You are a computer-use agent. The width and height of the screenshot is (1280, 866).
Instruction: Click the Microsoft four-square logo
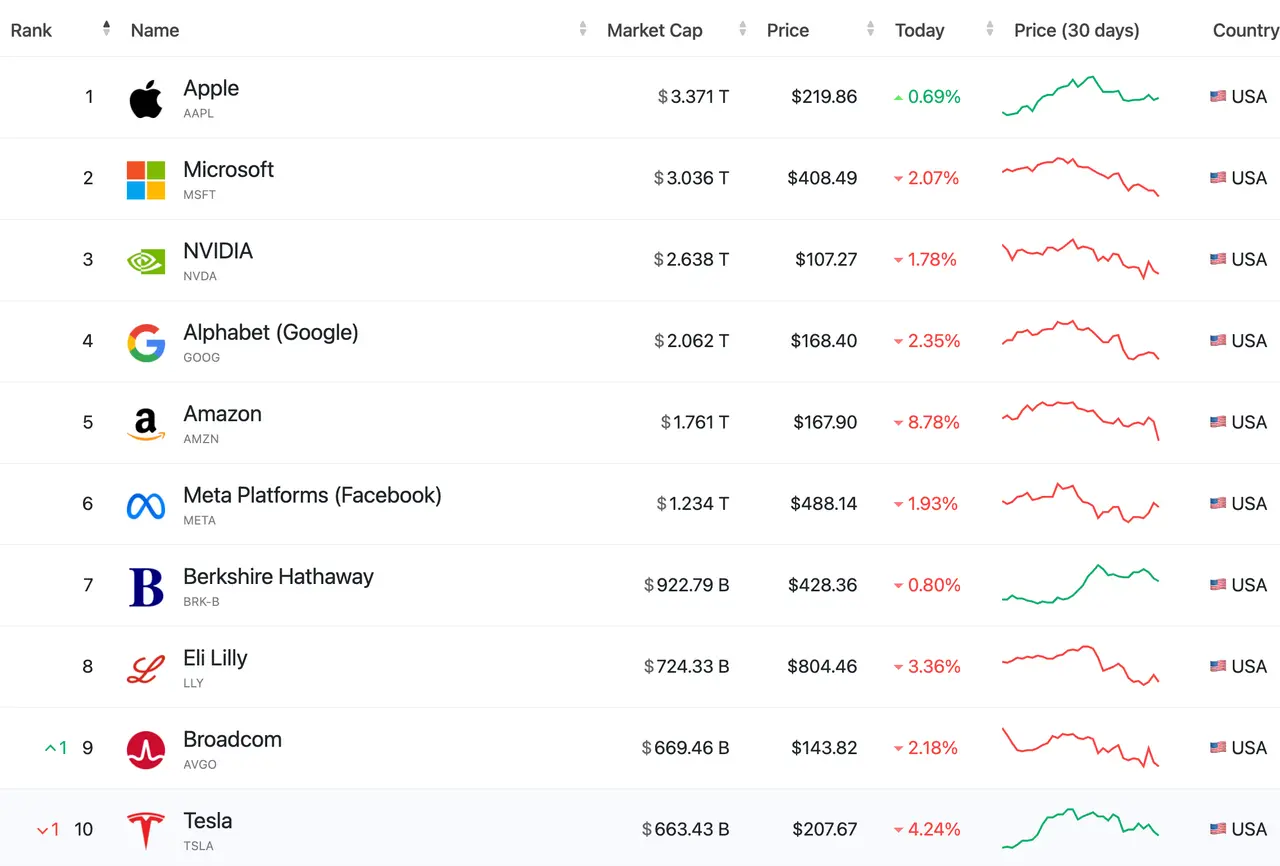click(x=146, y=180)
